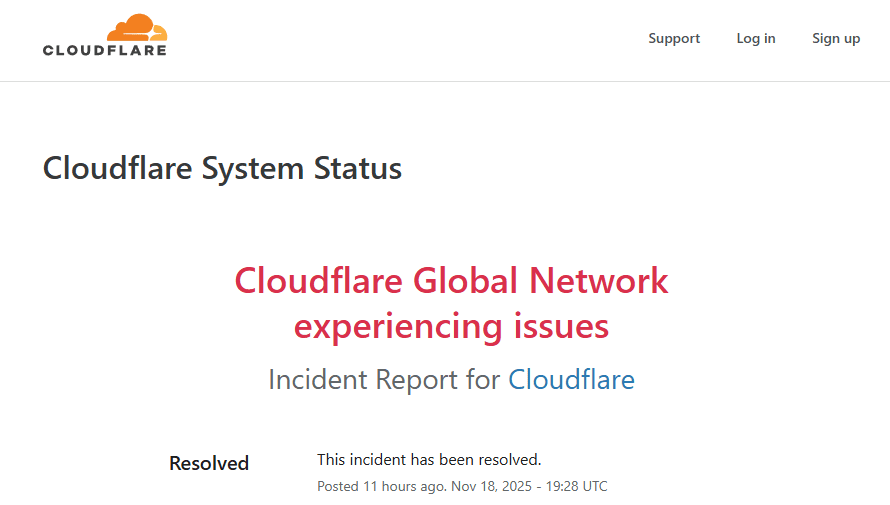890x505 pixels.
Task: Click 'This incident has been resolved.' message
Action: (429, 460)
